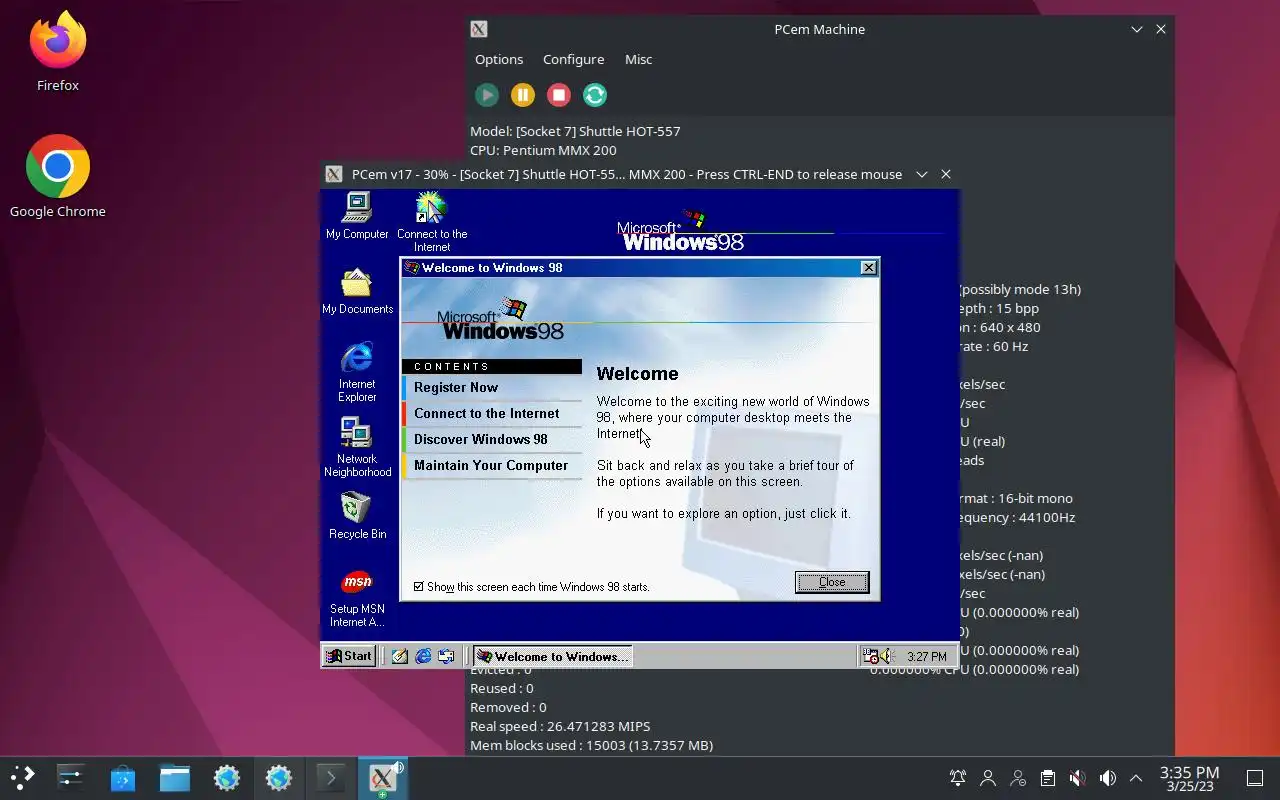The image size is (1280, 800).
Task: Click the 3:27 PM clock in Windows 98 tray
Action: tap(926, 657)
